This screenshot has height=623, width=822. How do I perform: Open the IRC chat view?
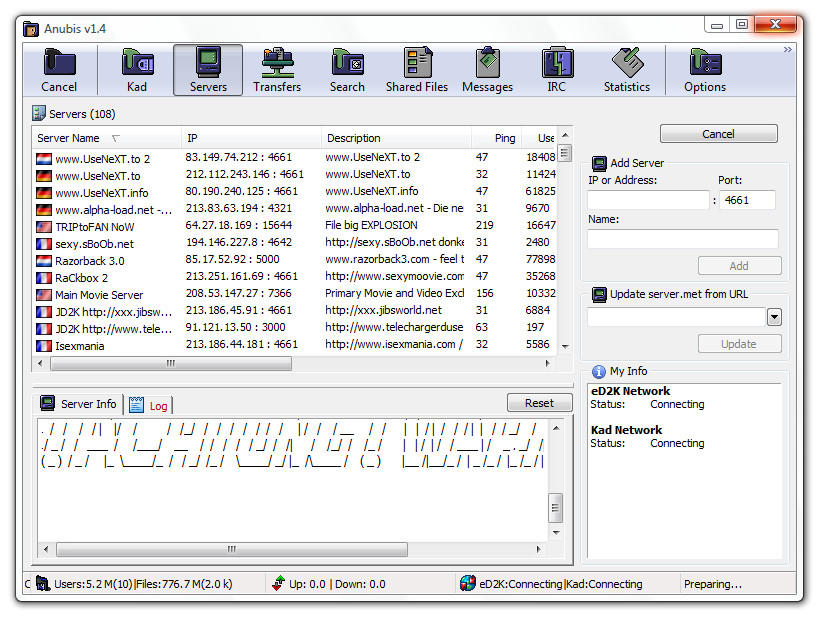coord(557,70)
